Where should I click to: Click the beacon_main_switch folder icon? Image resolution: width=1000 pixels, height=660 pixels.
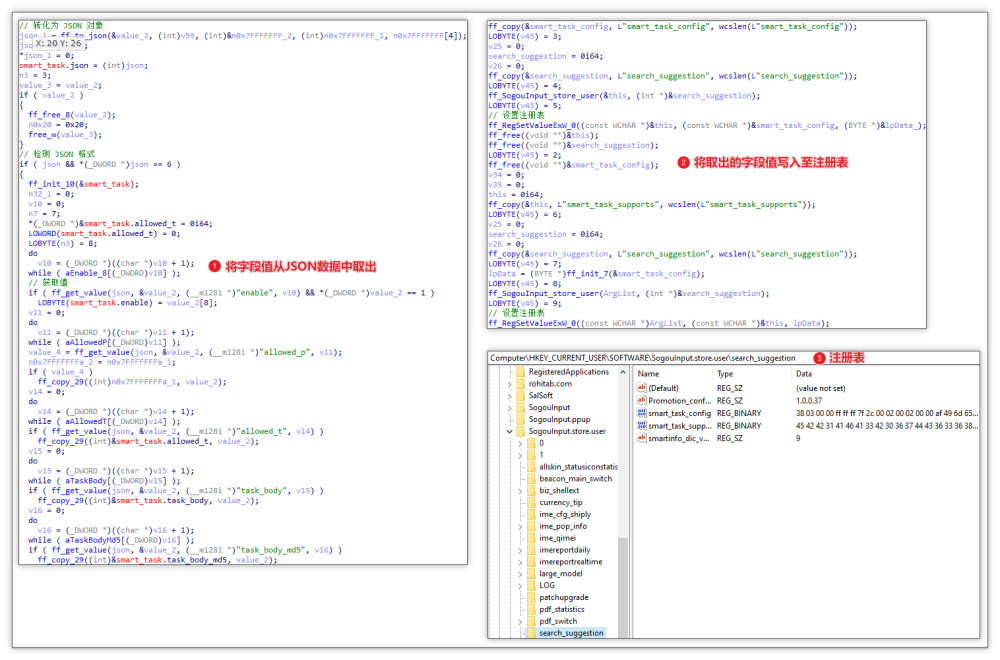pos(531,478)
